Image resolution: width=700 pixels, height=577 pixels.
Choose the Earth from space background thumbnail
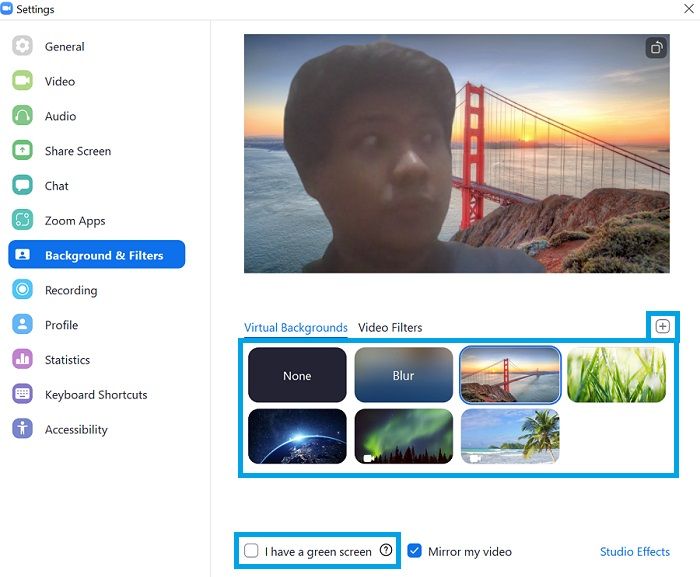tap(297, 436)
